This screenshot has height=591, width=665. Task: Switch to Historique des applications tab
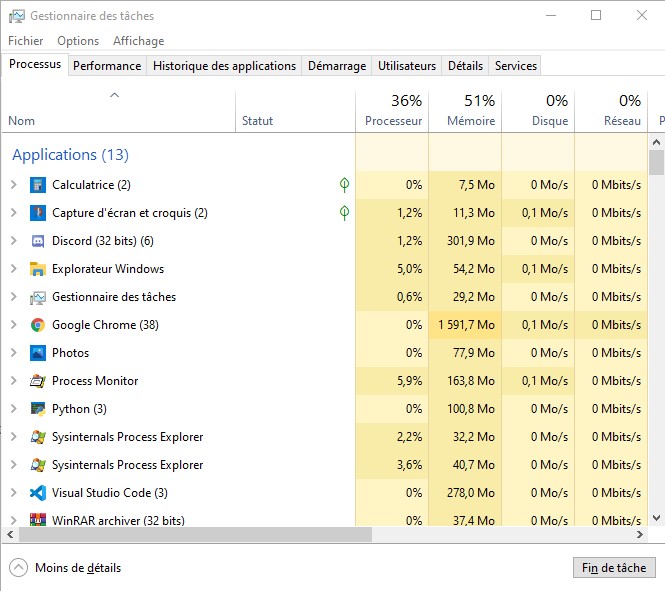coord(224,66)
